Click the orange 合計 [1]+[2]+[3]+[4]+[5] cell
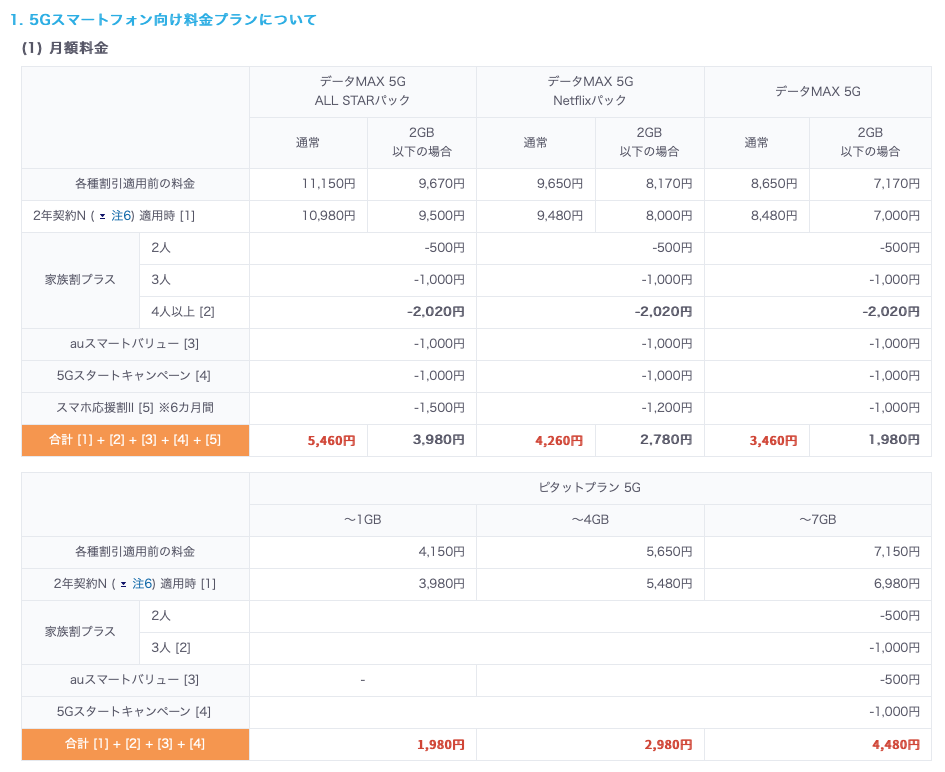Image resolution: width=945 pixels, height=772 pixels. tap(135, 440)
